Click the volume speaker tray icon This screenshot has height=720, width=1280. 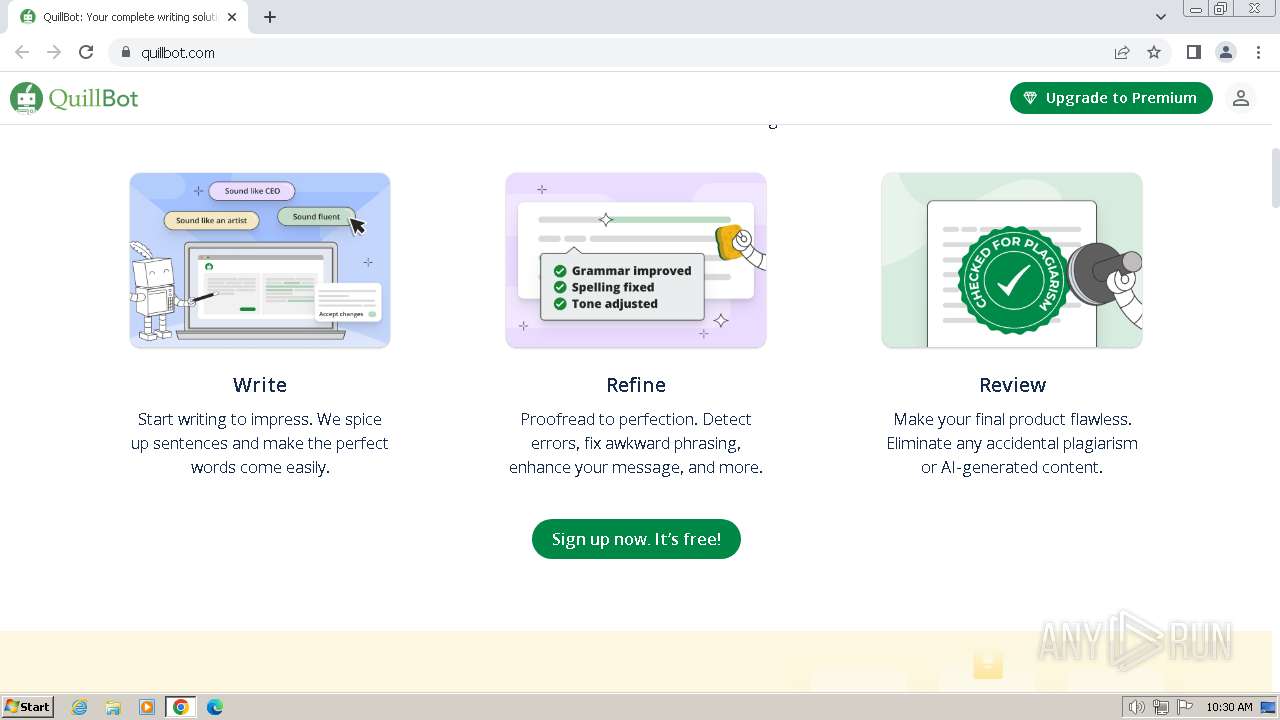click(1136, 707)
